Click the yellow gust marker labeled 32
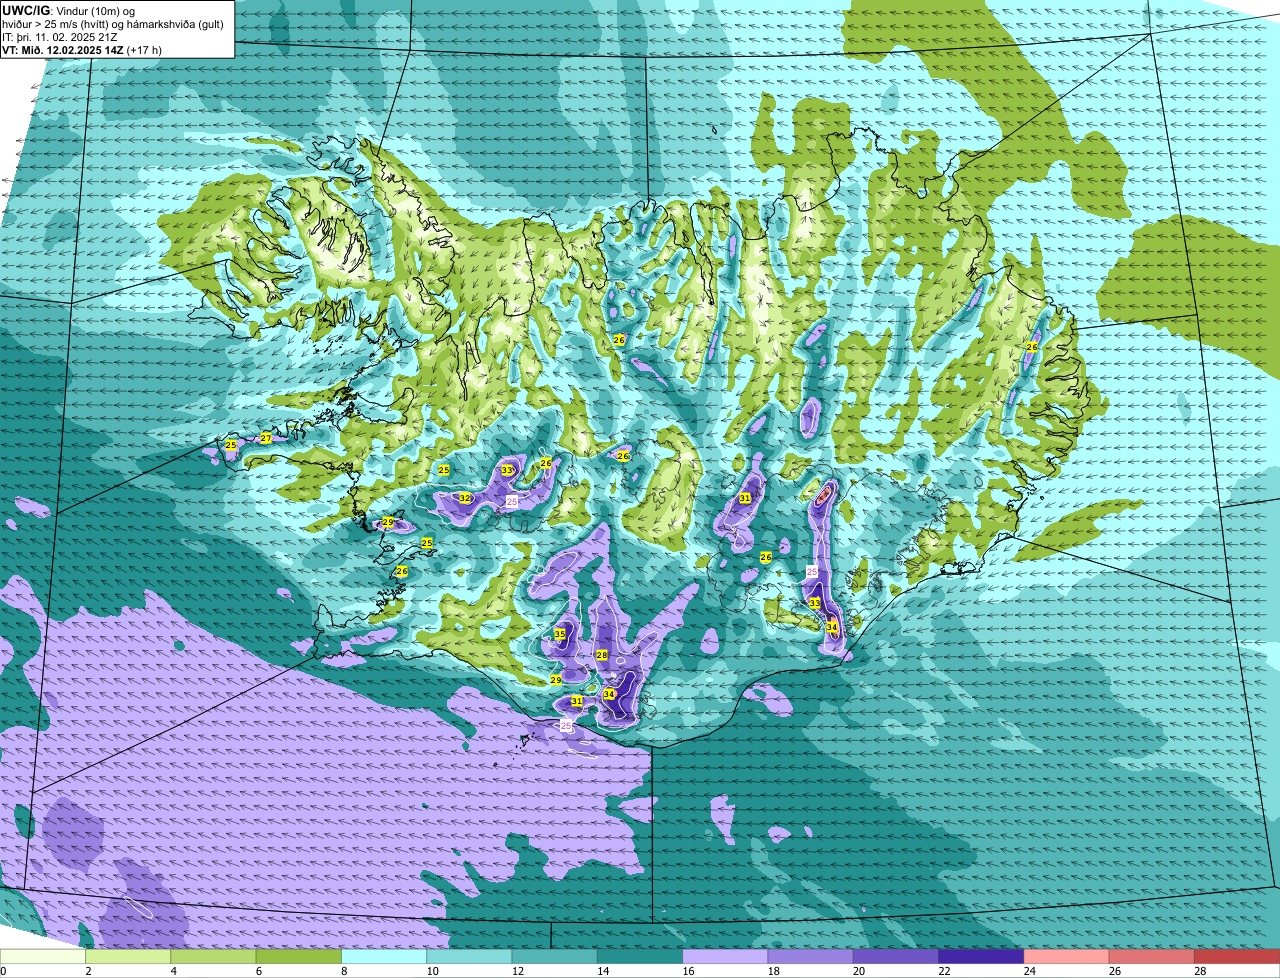This screenshot has height=978, width=1280. [x=465, y=498]
